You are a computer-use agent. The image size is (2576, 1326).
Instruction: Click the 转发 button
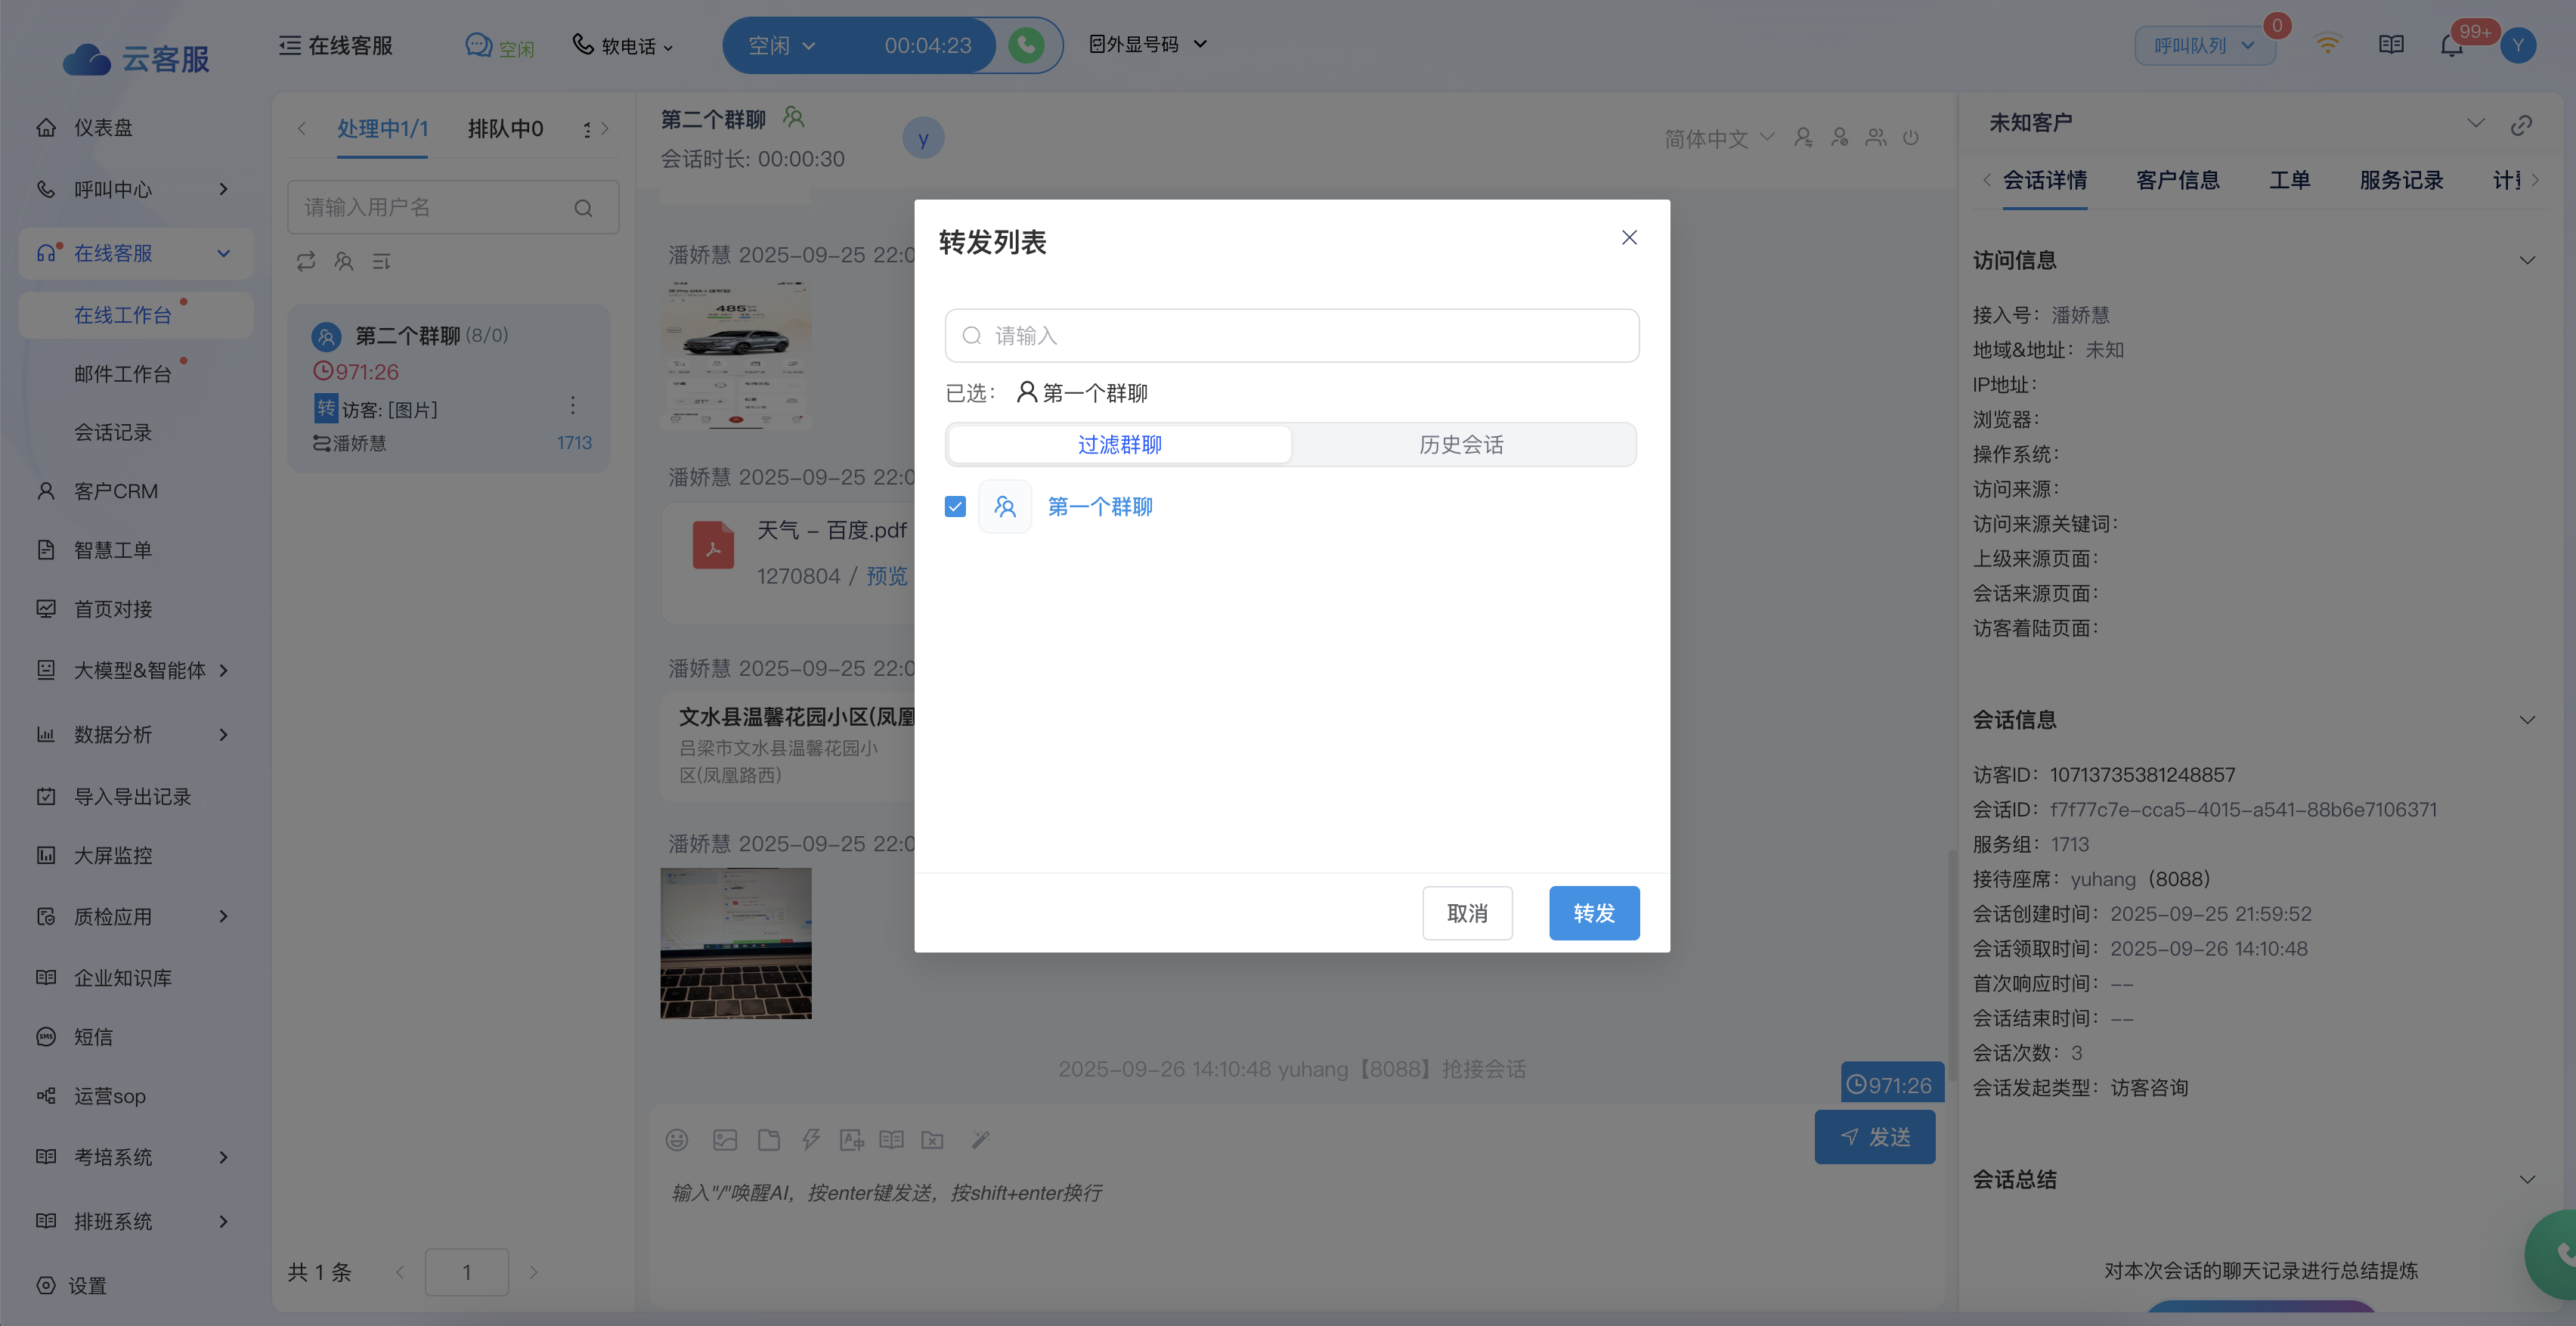click(1593, 912)
